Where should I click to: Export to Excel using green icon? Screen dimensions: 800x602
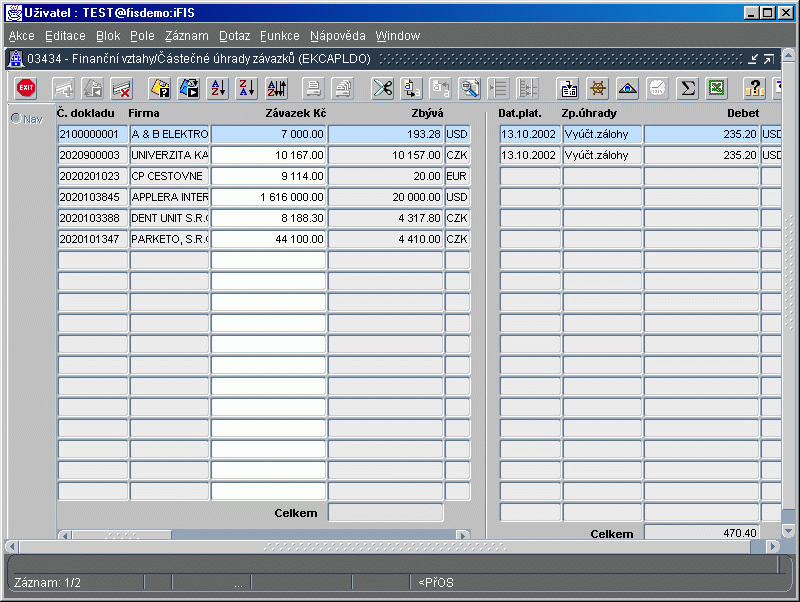(x=716, y=89)
